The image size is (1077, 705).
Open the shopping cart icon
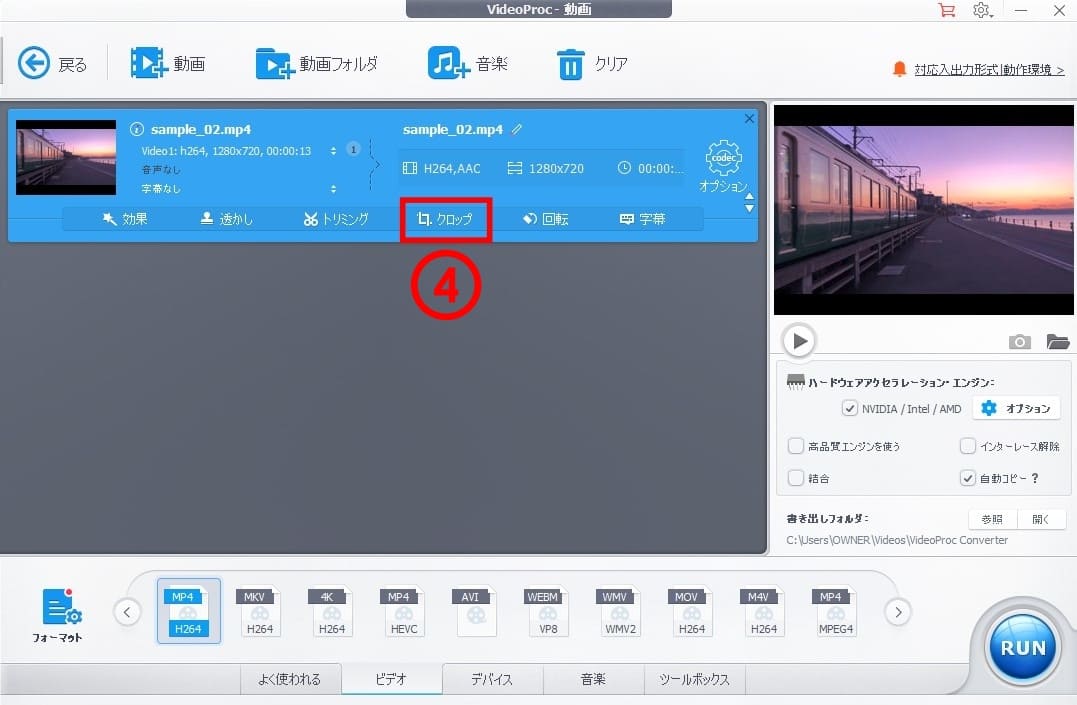[946, 10]
